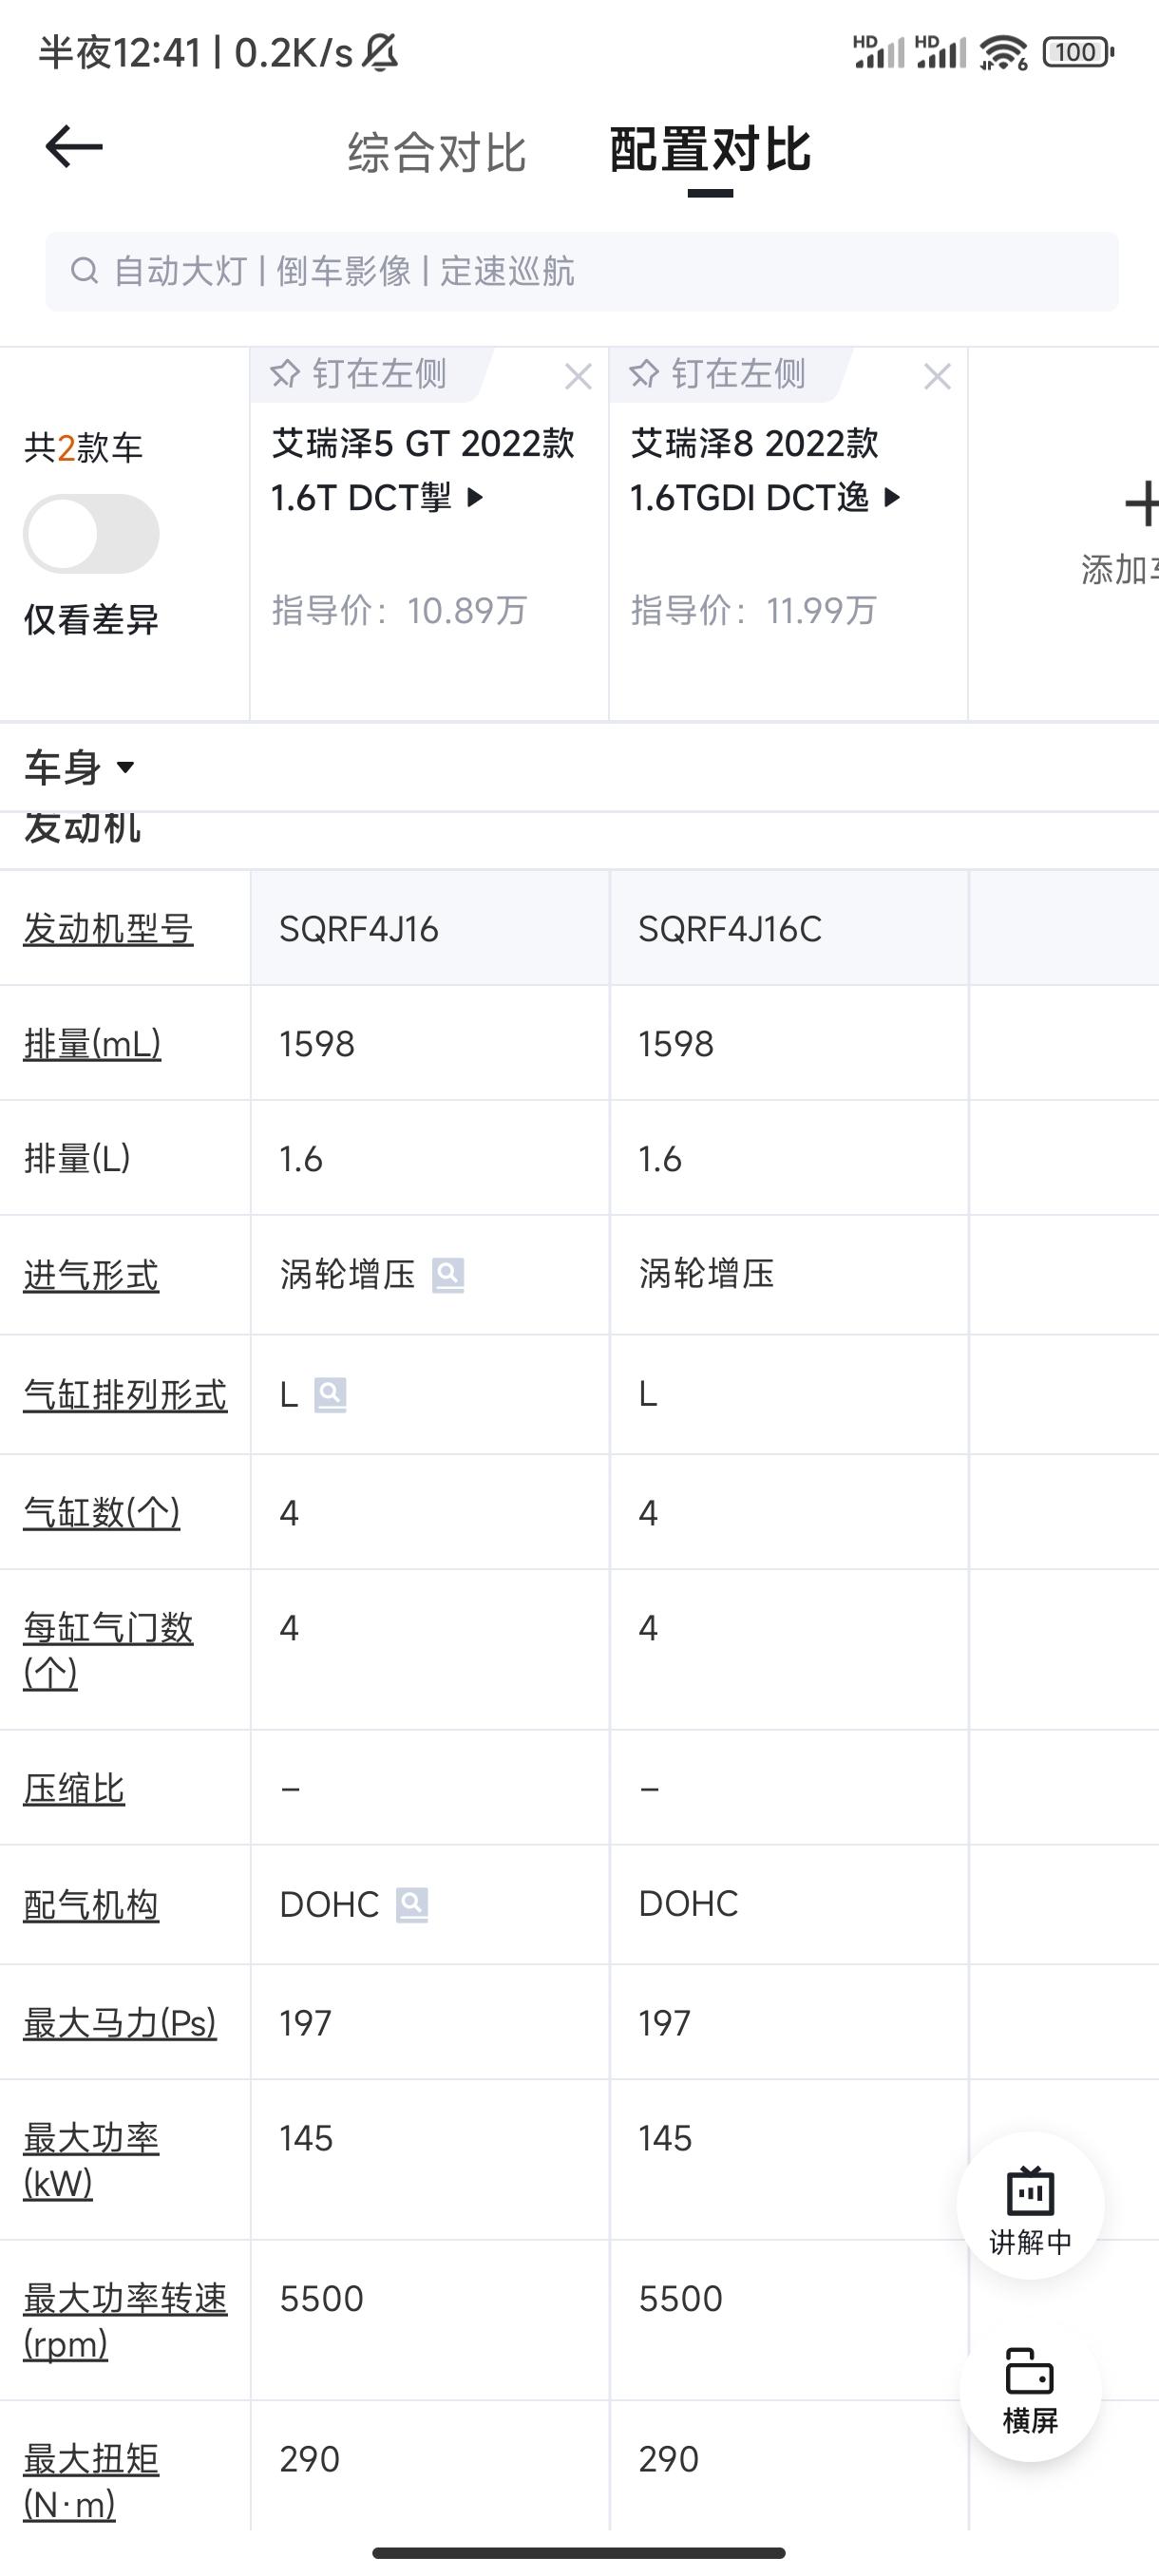Tap the SQRF4J16C engine model cell
The height and width of the screenshot is (2576, 1159).
pos(789,928)
